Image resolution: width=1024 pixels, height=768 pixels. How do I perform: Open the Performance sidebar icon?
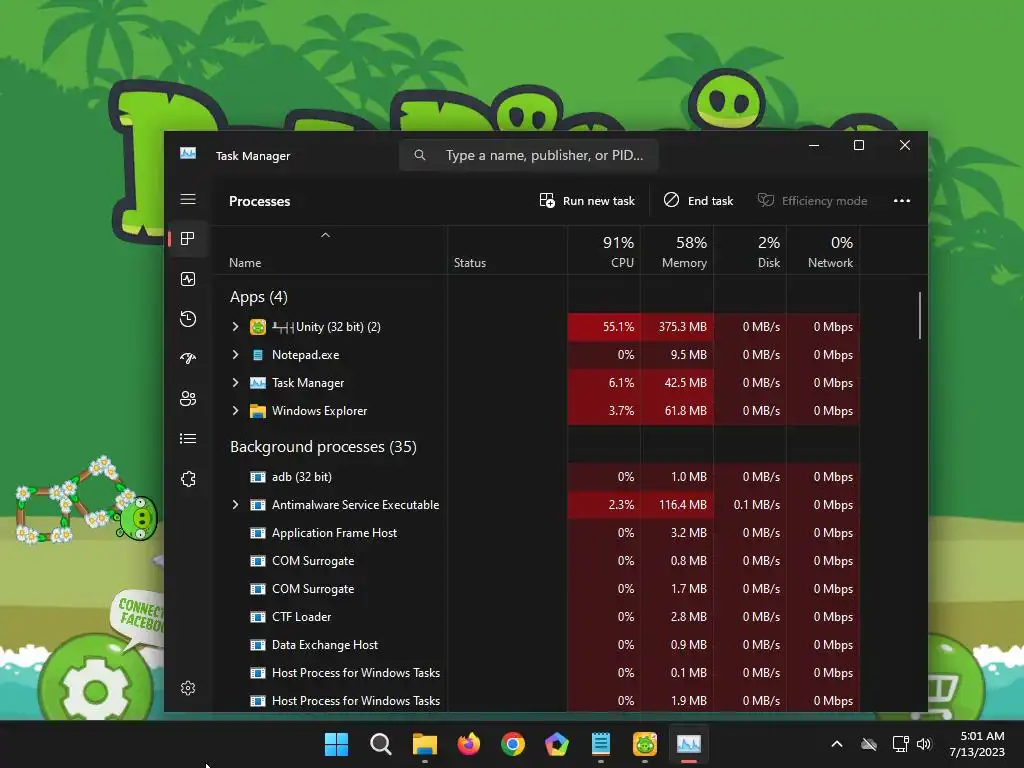188,280
